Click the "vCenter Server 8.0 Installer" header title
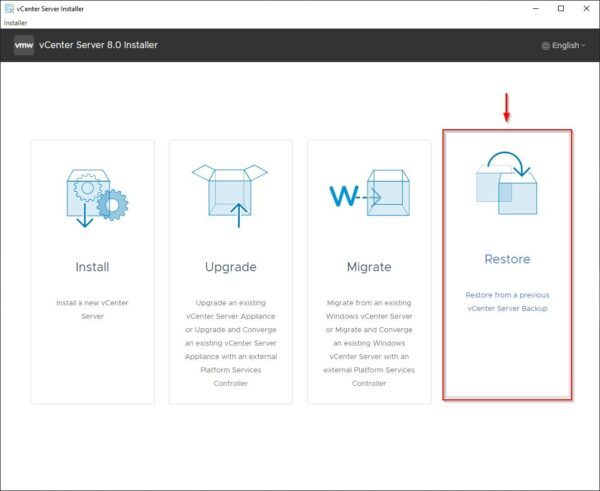 [99, 45]
